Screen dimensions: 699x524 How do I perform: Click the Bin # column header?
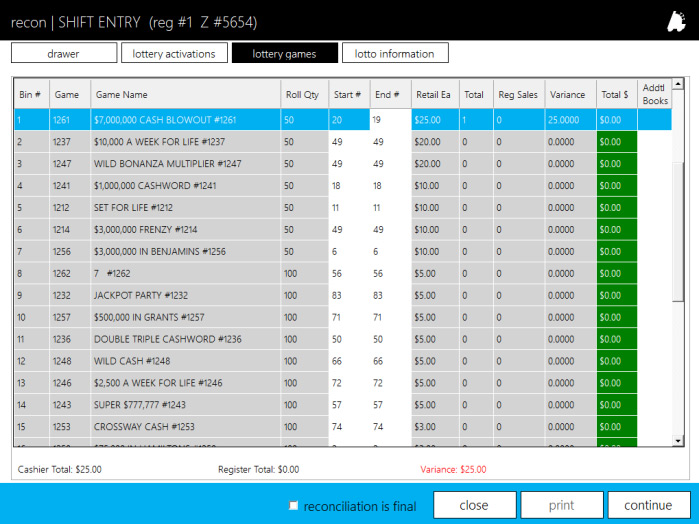click(x=31, y=94)
